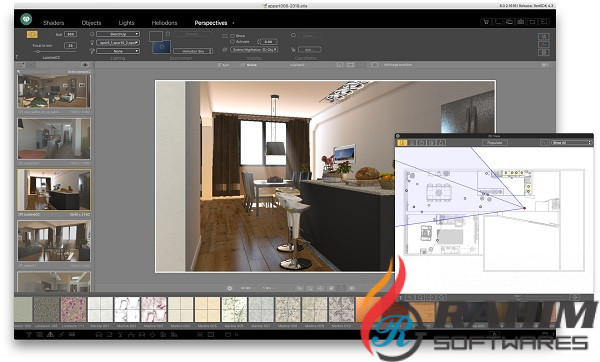The image size is (600, 362).
Task: Select the Show radio button
Action: pyautogui.click(x=232, y=36)
